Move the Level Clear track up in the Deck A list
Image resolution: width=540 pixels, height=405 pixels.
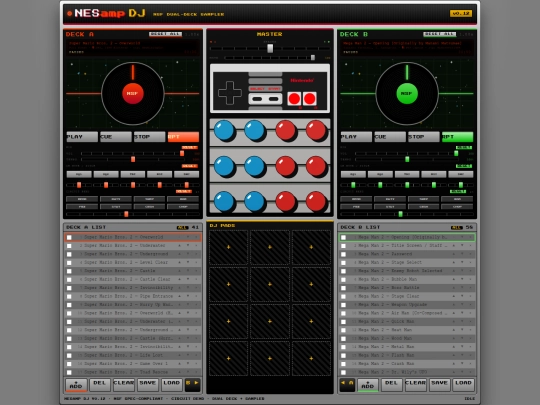[x=179, y=262]
